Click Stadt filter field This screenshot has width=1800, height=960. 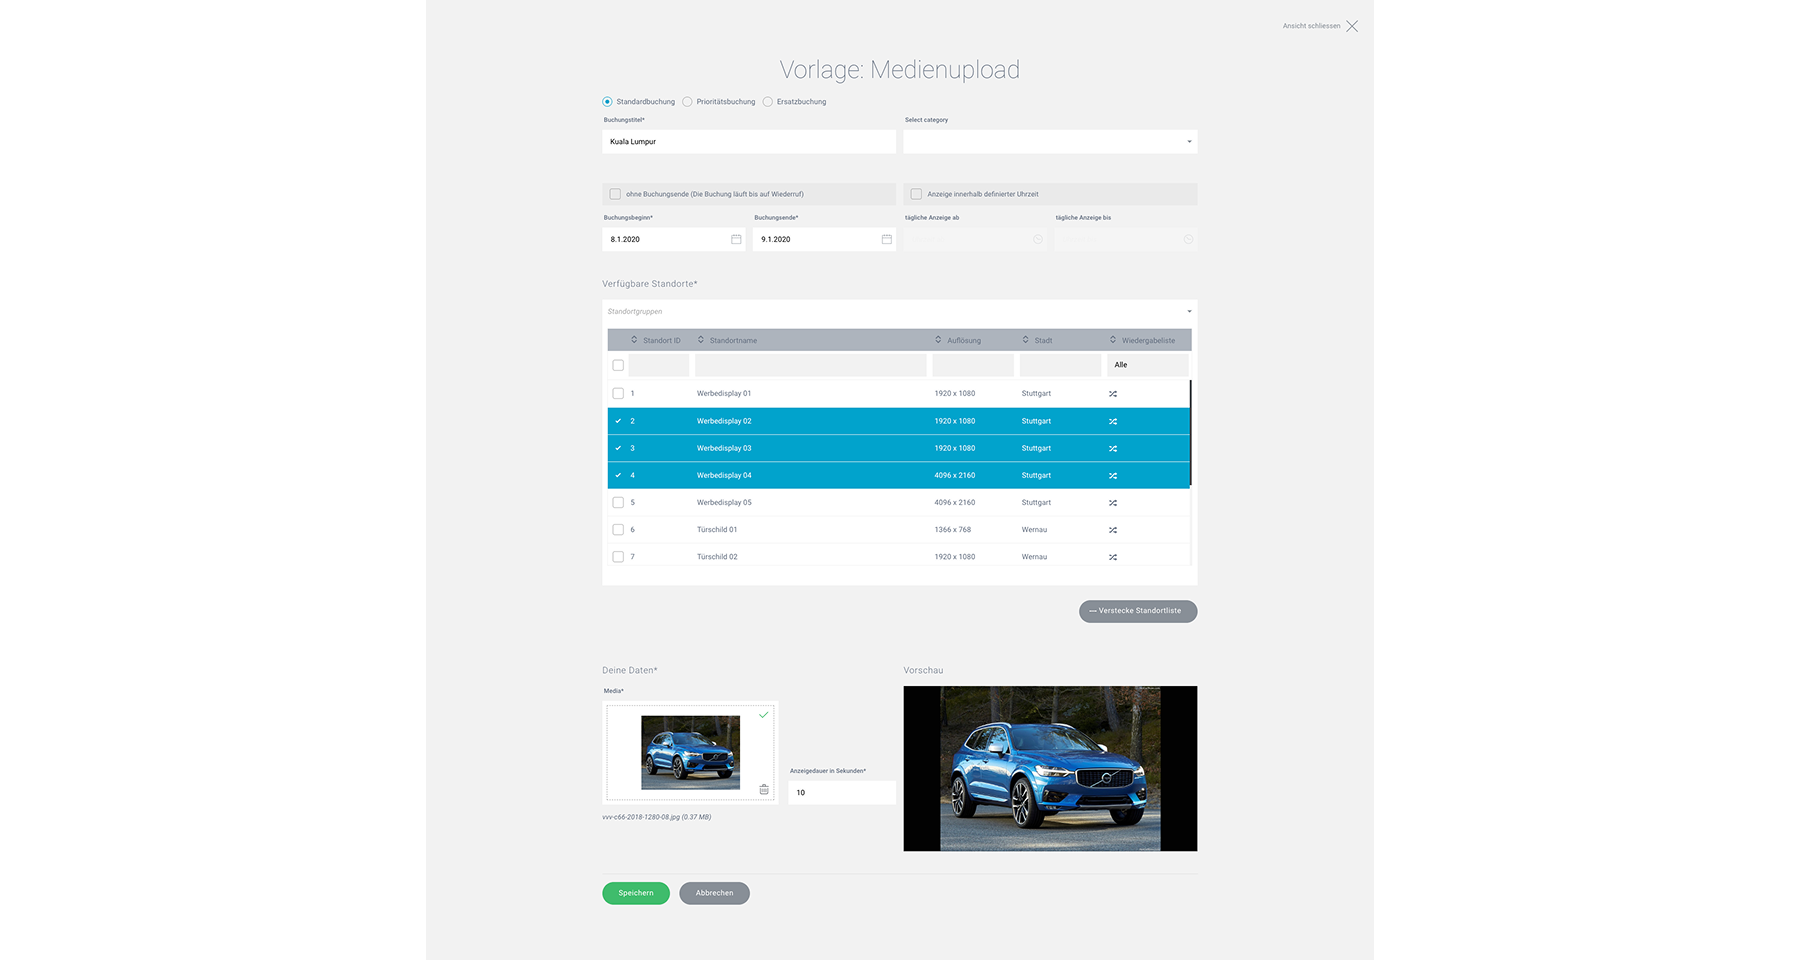tap(1061, 365)
